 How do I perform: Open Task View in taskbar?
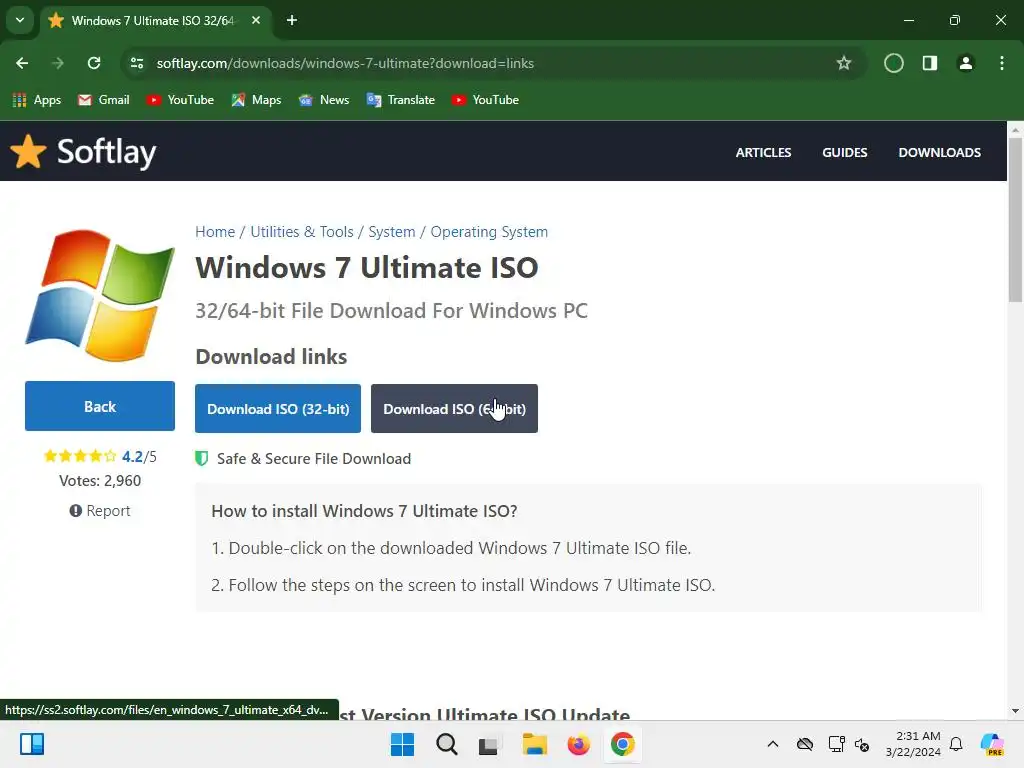pos(488,745)
